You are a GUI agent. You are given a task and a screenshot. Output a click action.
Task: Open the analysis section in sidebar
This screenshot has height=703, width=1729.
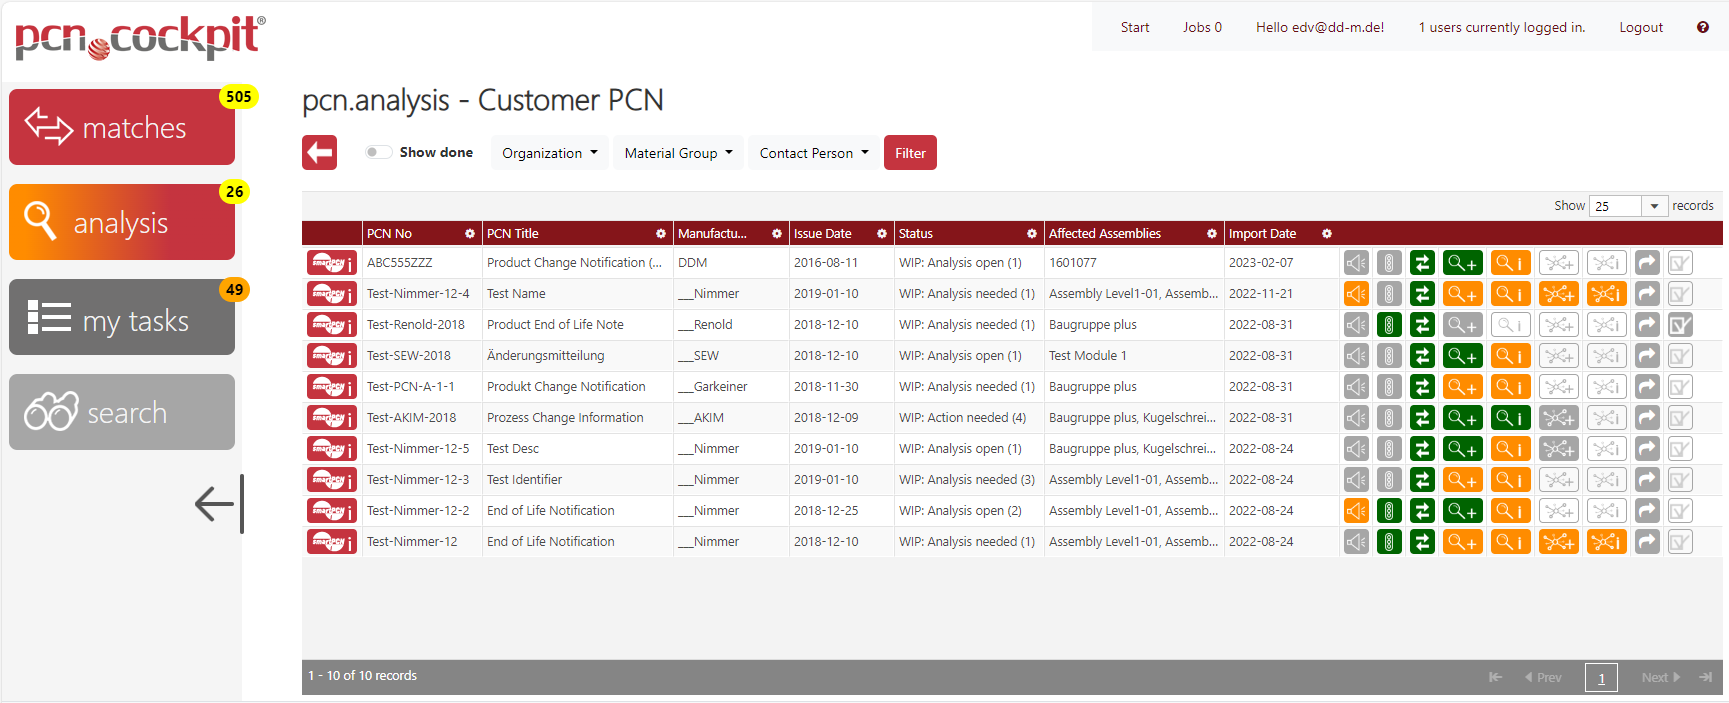coord(122,222)
